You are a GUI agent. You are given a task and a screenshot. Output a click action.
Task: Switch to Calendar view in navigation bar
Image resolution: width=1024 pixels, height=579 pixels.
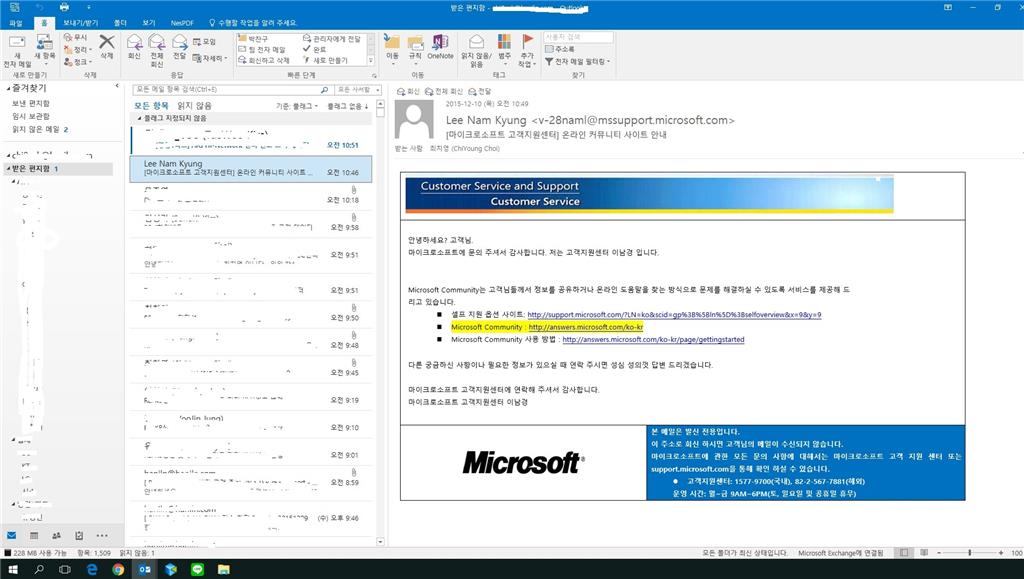[x=34, y=535]
